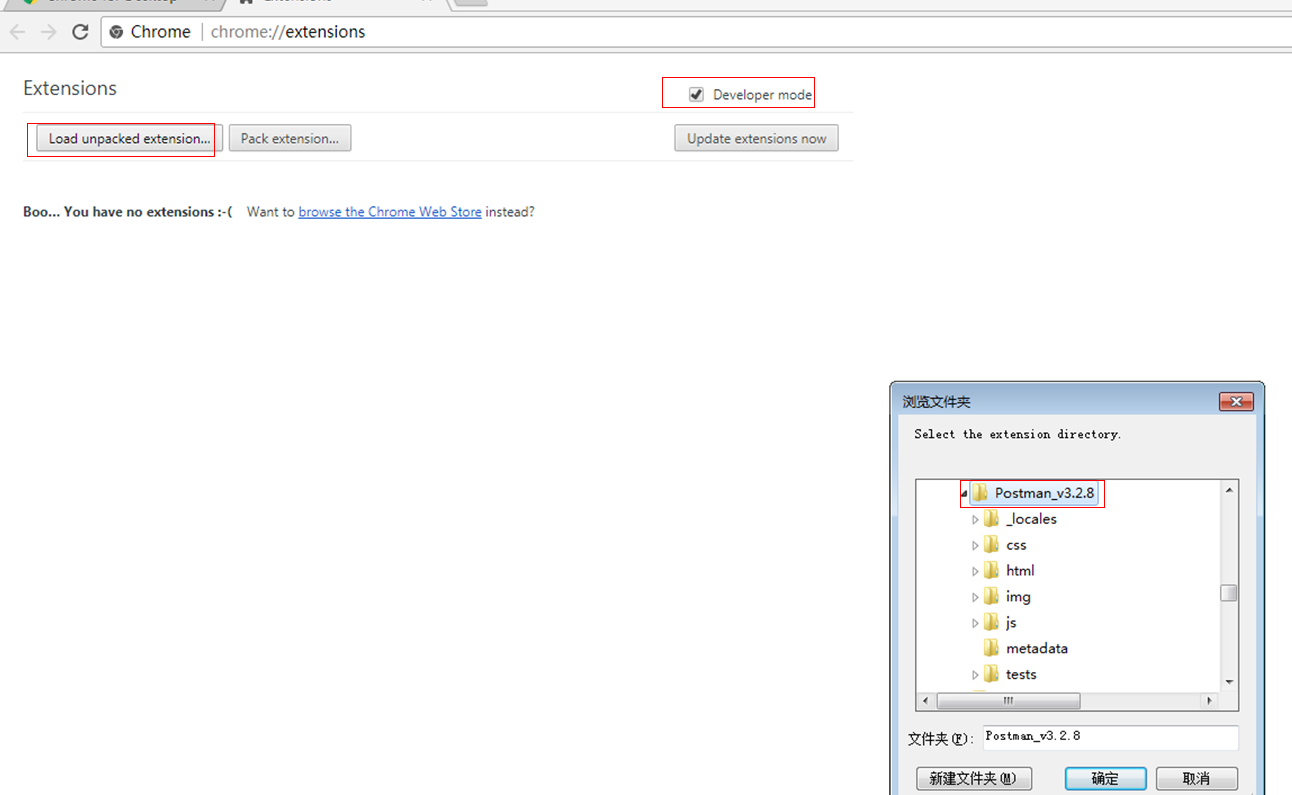Expand the img folder arrow

975,597
